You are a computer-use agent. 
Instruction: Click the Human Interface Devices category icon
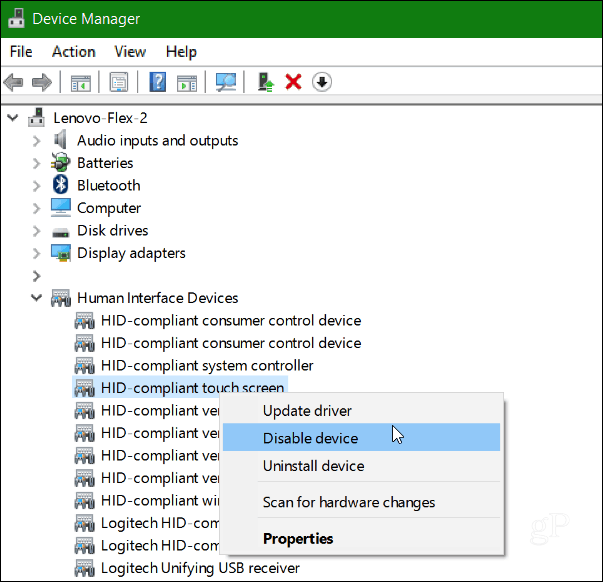pyautogui.click(x=61, y=298)
